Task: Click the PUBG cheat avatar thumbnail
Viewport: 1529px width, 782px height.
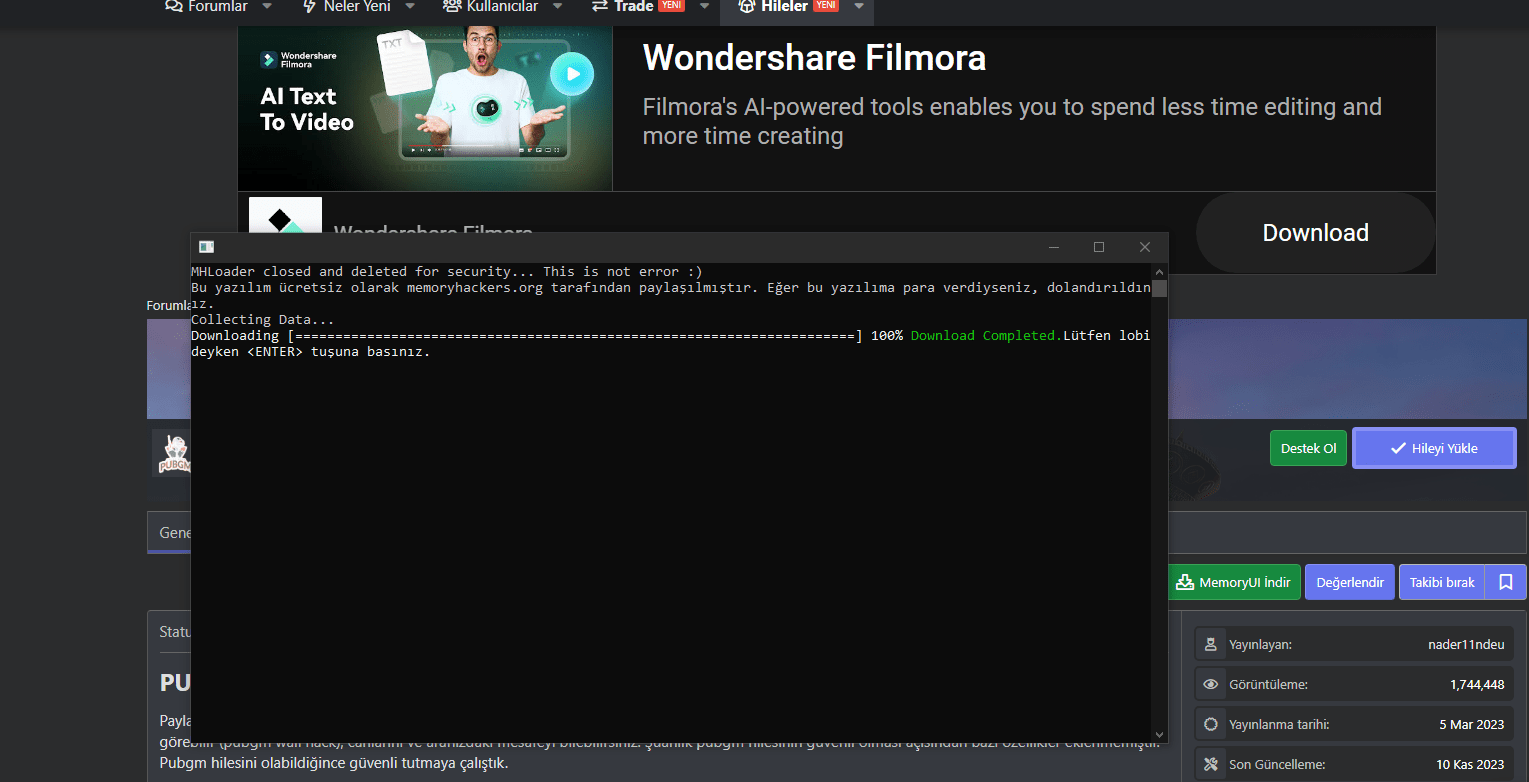Action: 171,453
